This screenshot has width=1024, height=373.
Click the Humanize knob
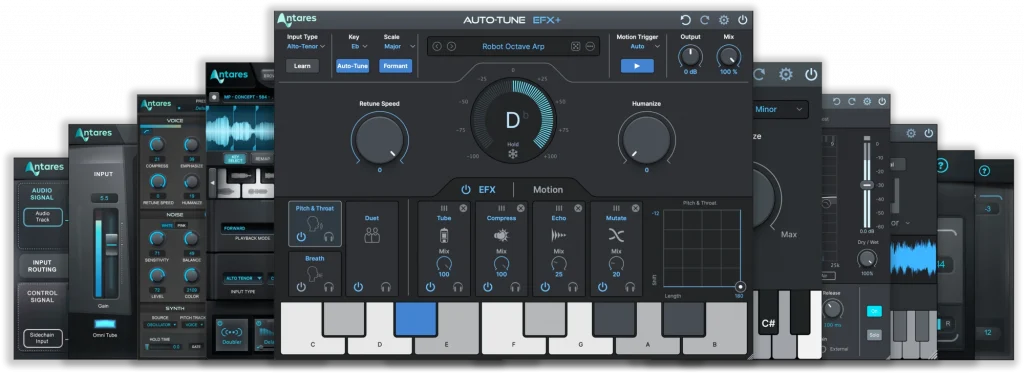click(x=647, y=139)
